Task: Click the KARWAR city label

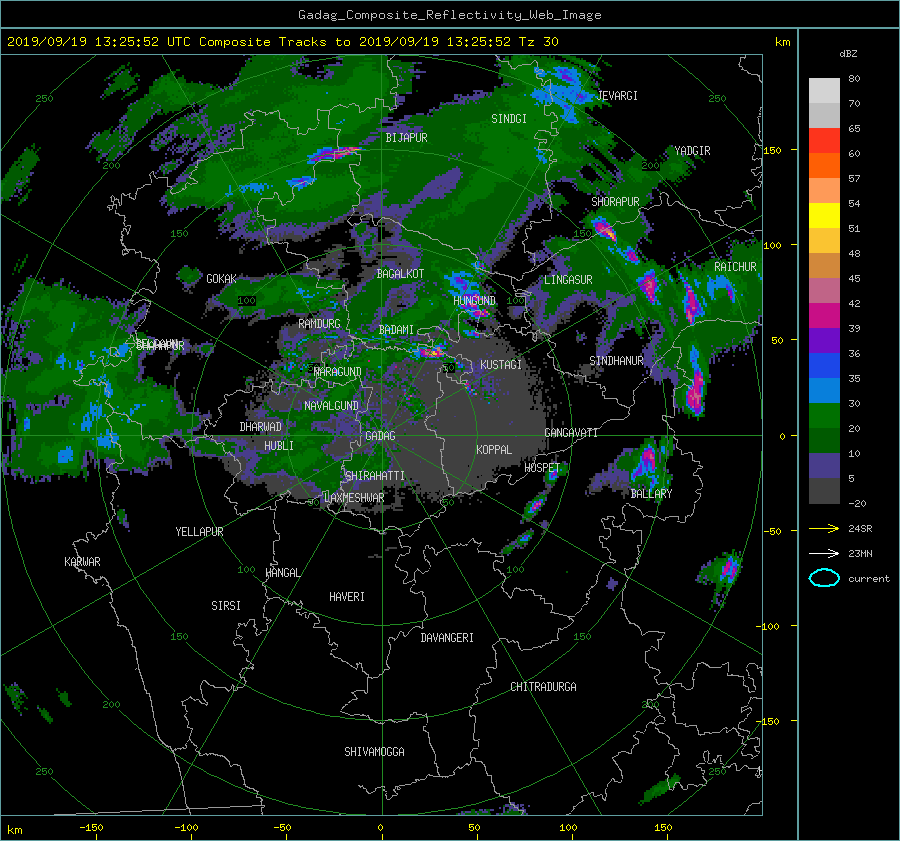Action: [x=82, y=562]
